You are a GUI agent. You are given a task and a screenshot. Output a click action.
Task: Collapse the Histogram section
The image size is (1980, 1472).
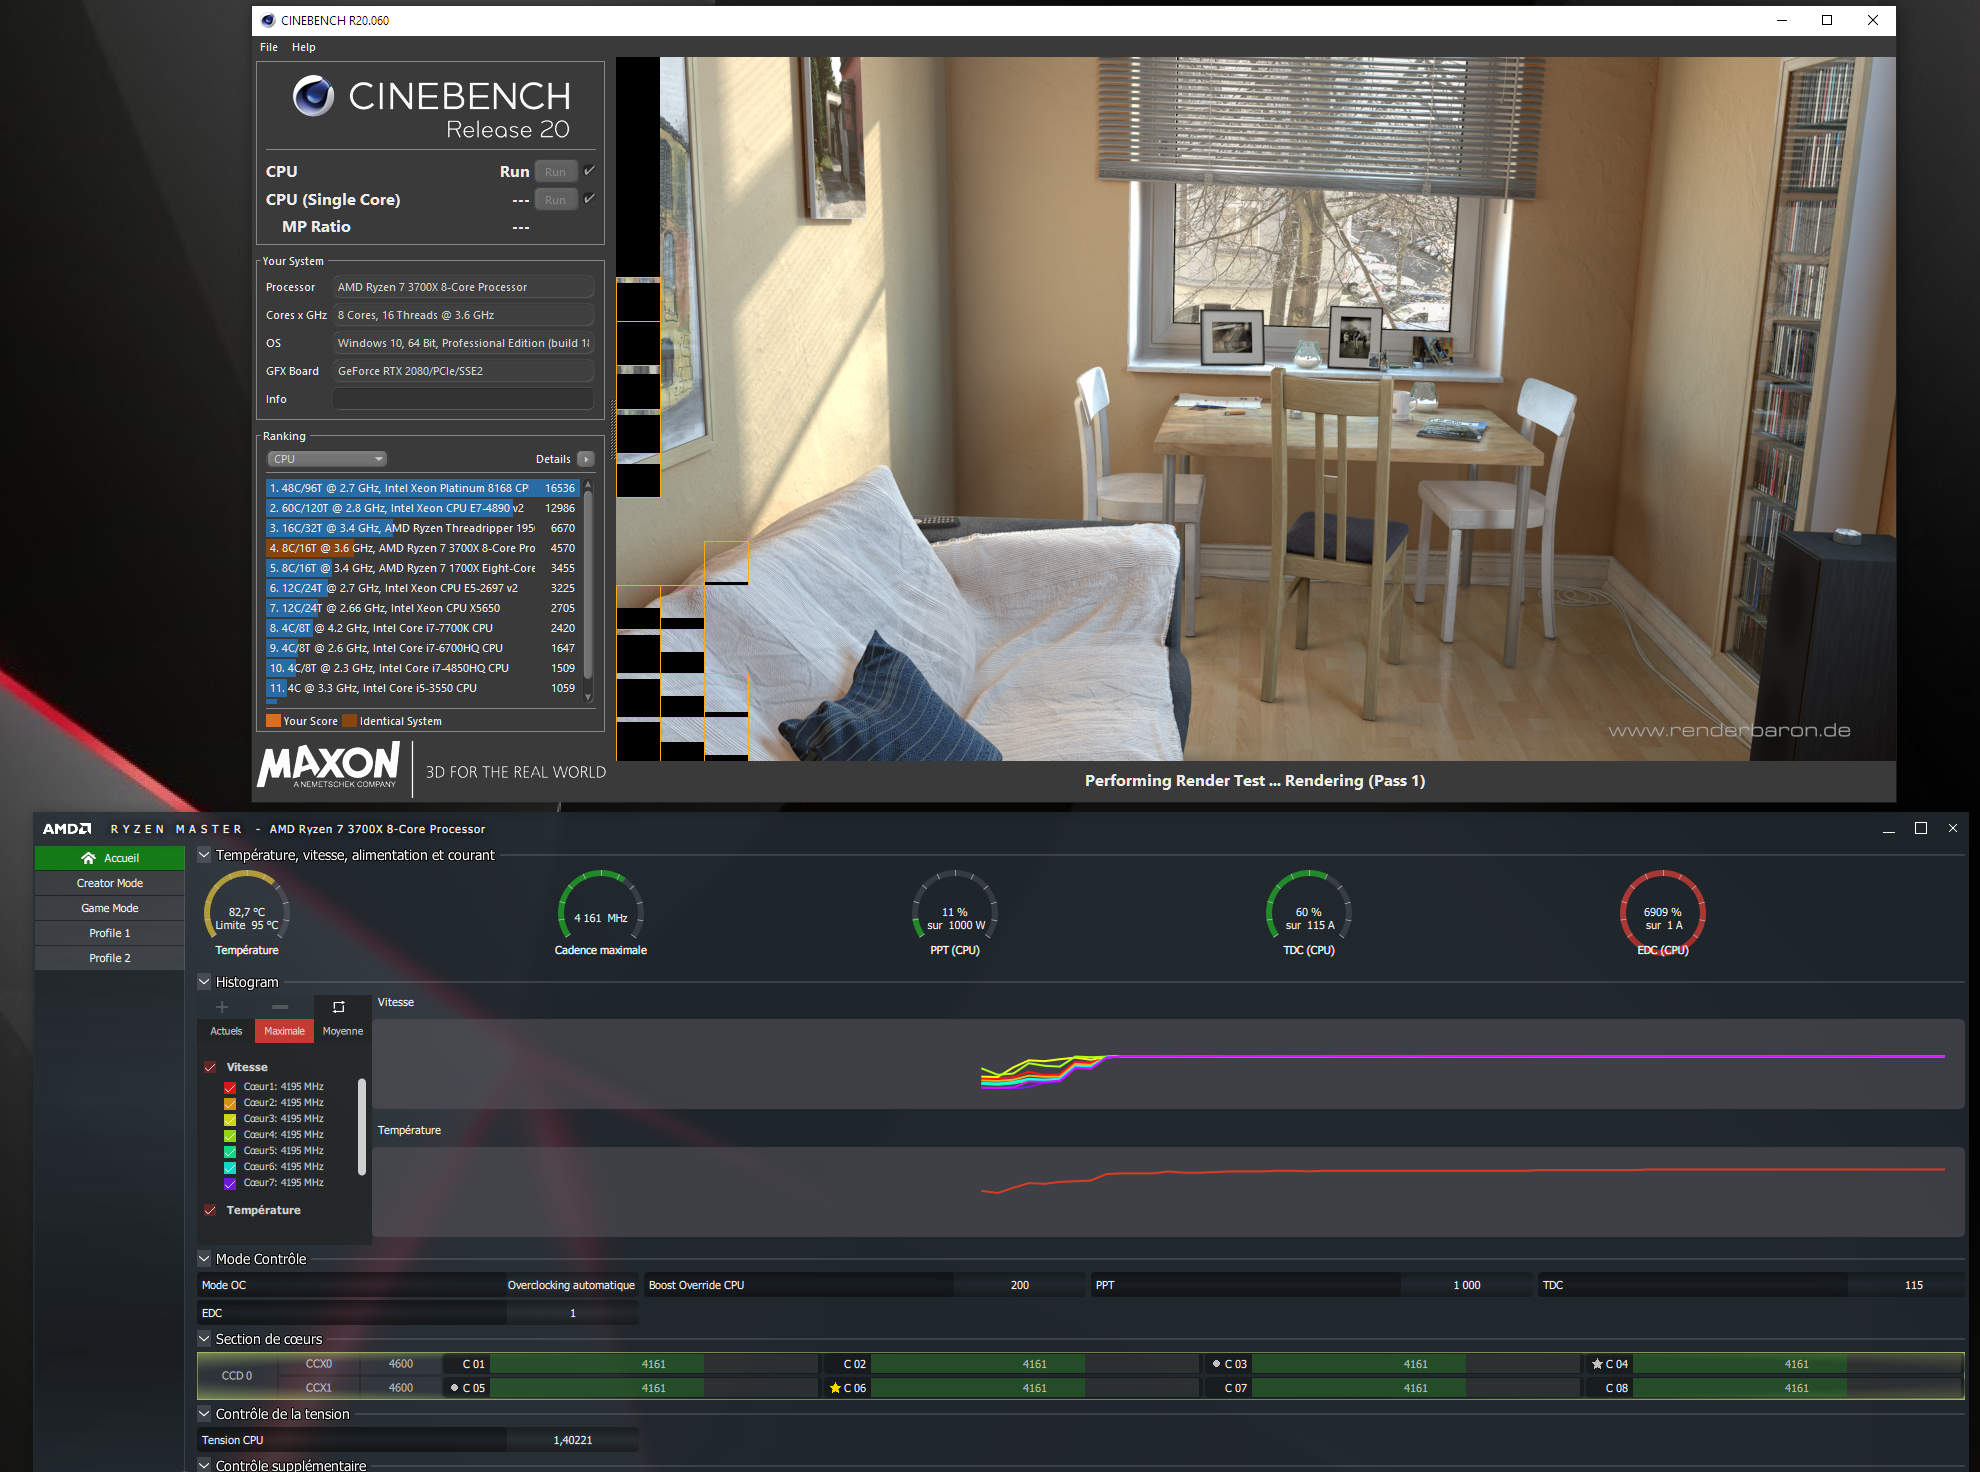pyautogui.click(x=204, y=982)
